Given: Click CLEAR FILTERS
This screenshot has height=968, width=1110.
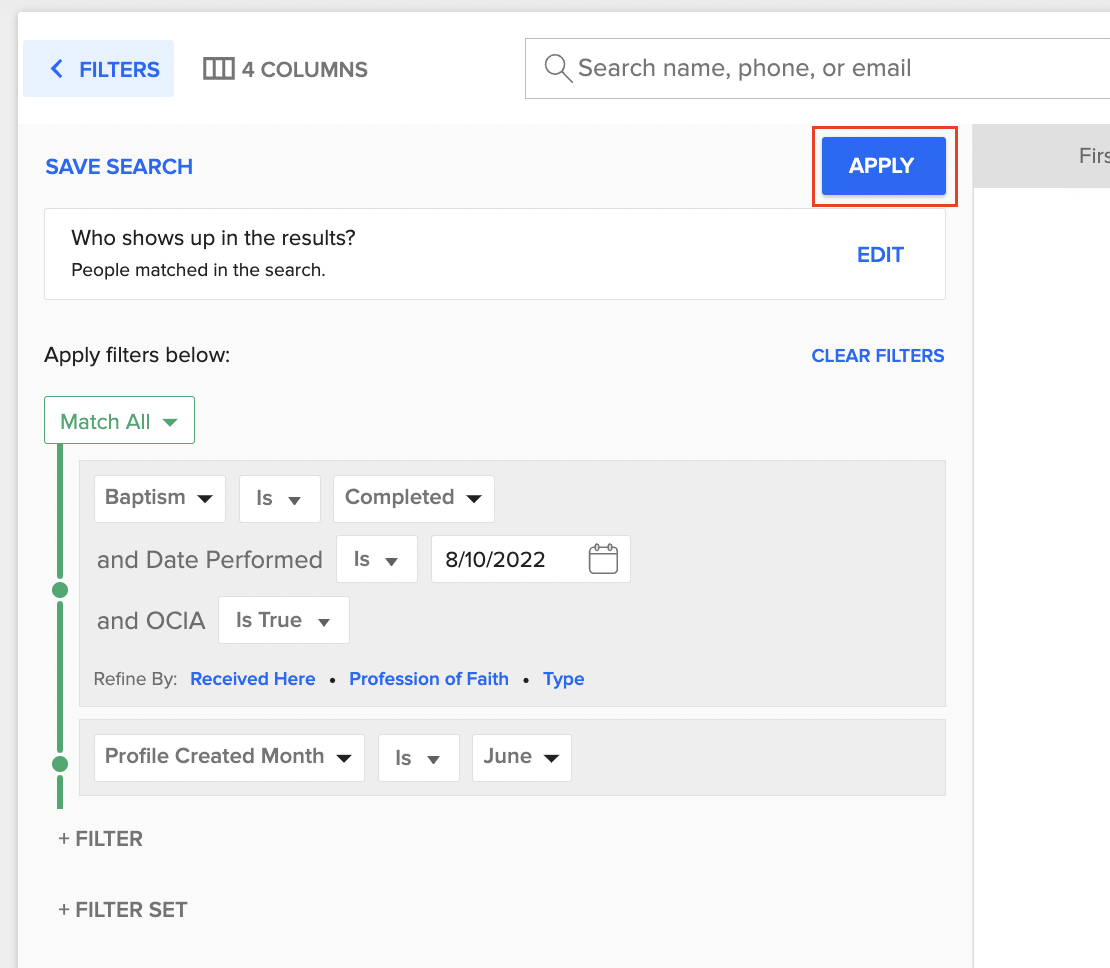Looking at the screenshot, I should (877, 356).
